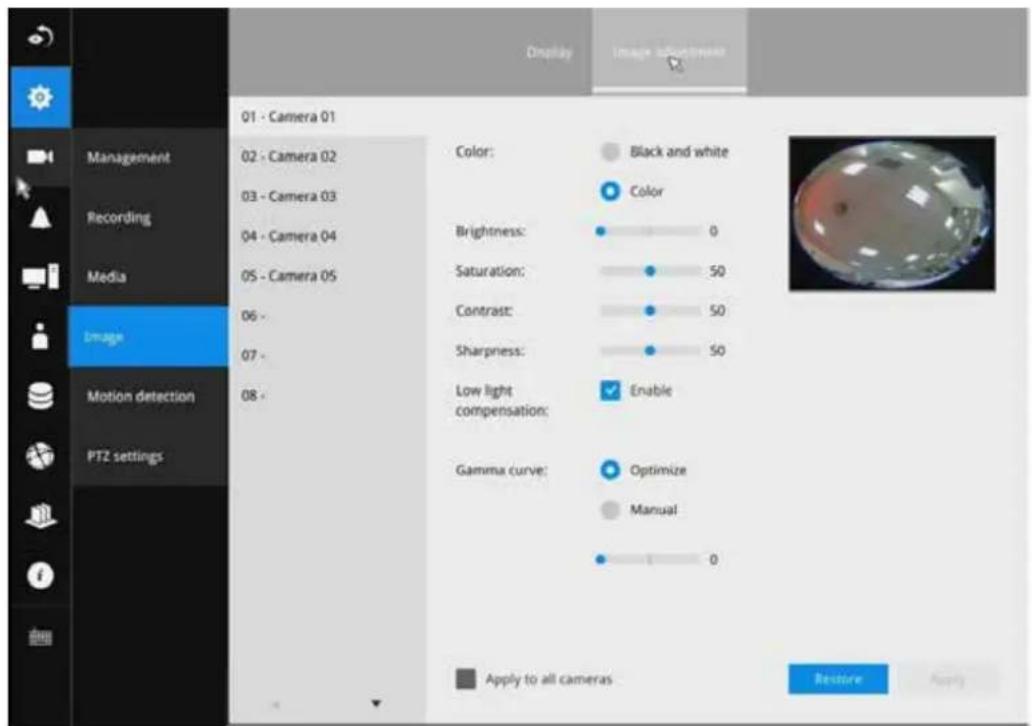Click the keyboard icon at sidebar bottom
1032x726 pixels.
(x=40, y=636)
